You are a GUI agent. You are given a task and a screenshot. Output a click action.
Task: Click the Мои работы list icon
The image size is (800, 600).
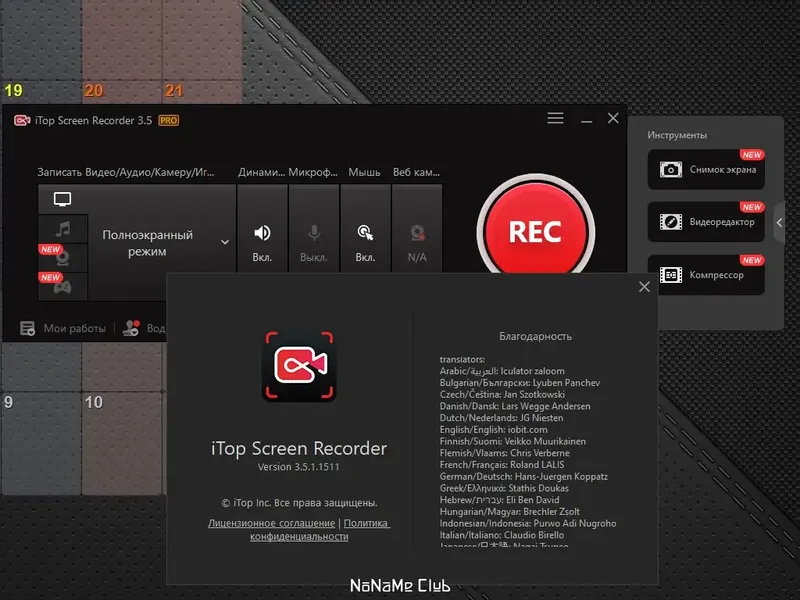pyautogui.click(x=27, y=328)
